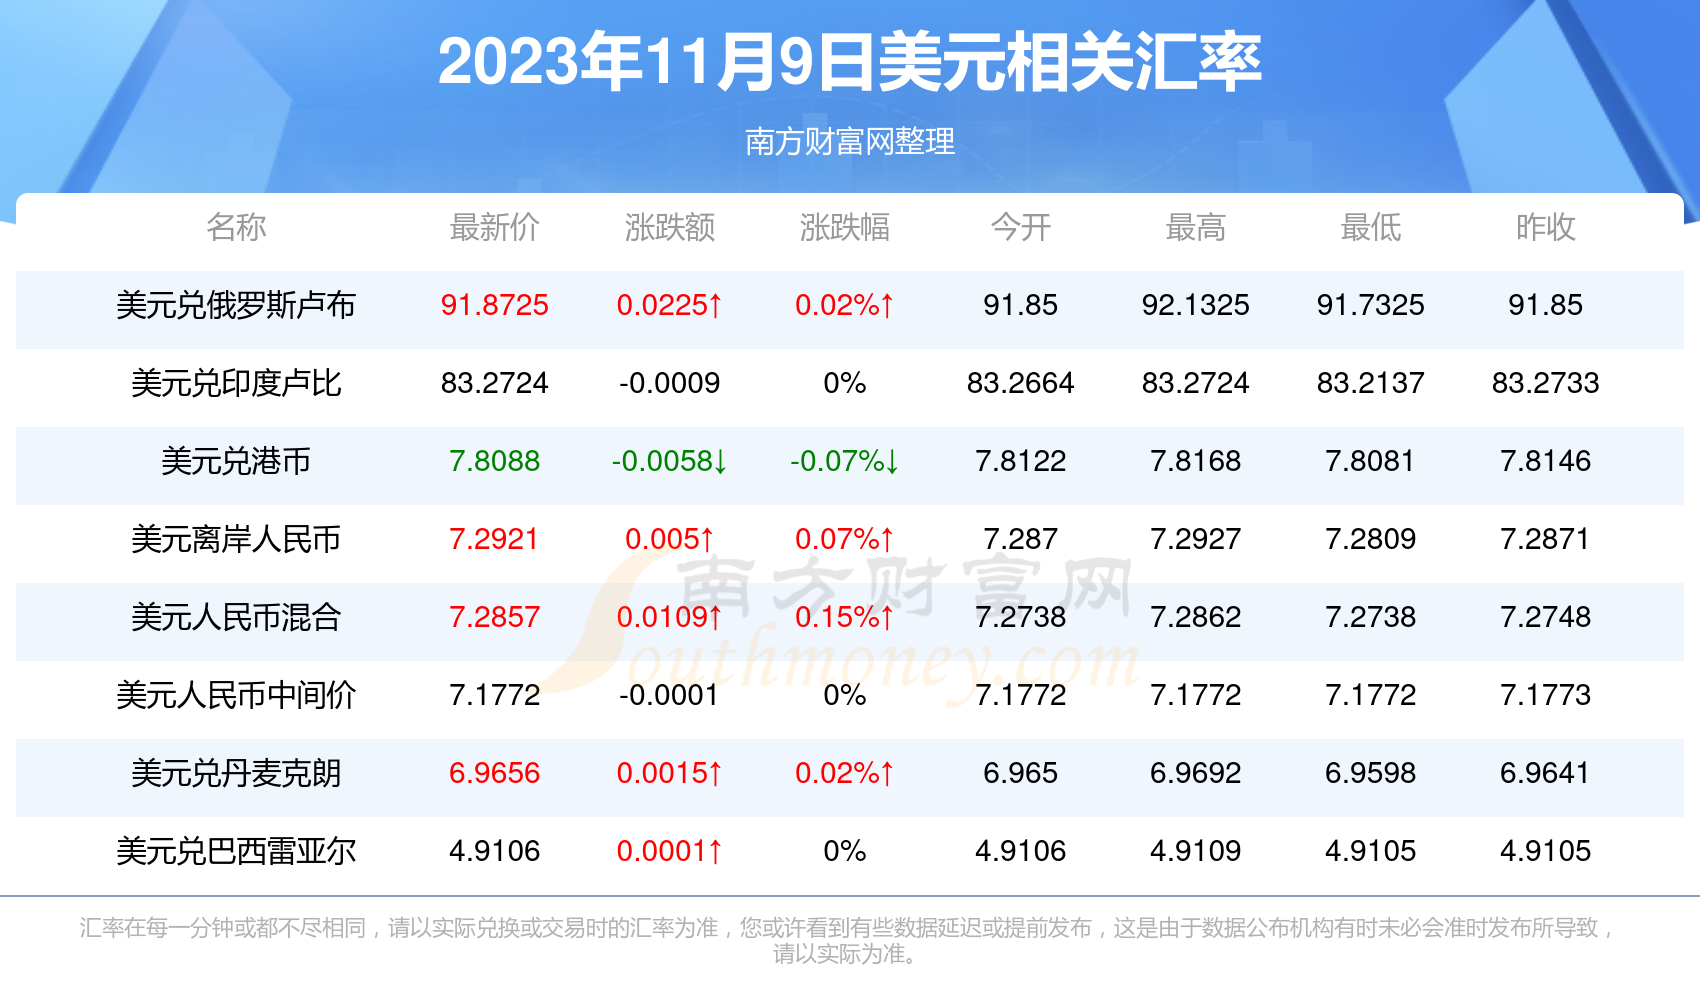
Task: Click change percent 0.07%↑
Action: coord(845,539)
